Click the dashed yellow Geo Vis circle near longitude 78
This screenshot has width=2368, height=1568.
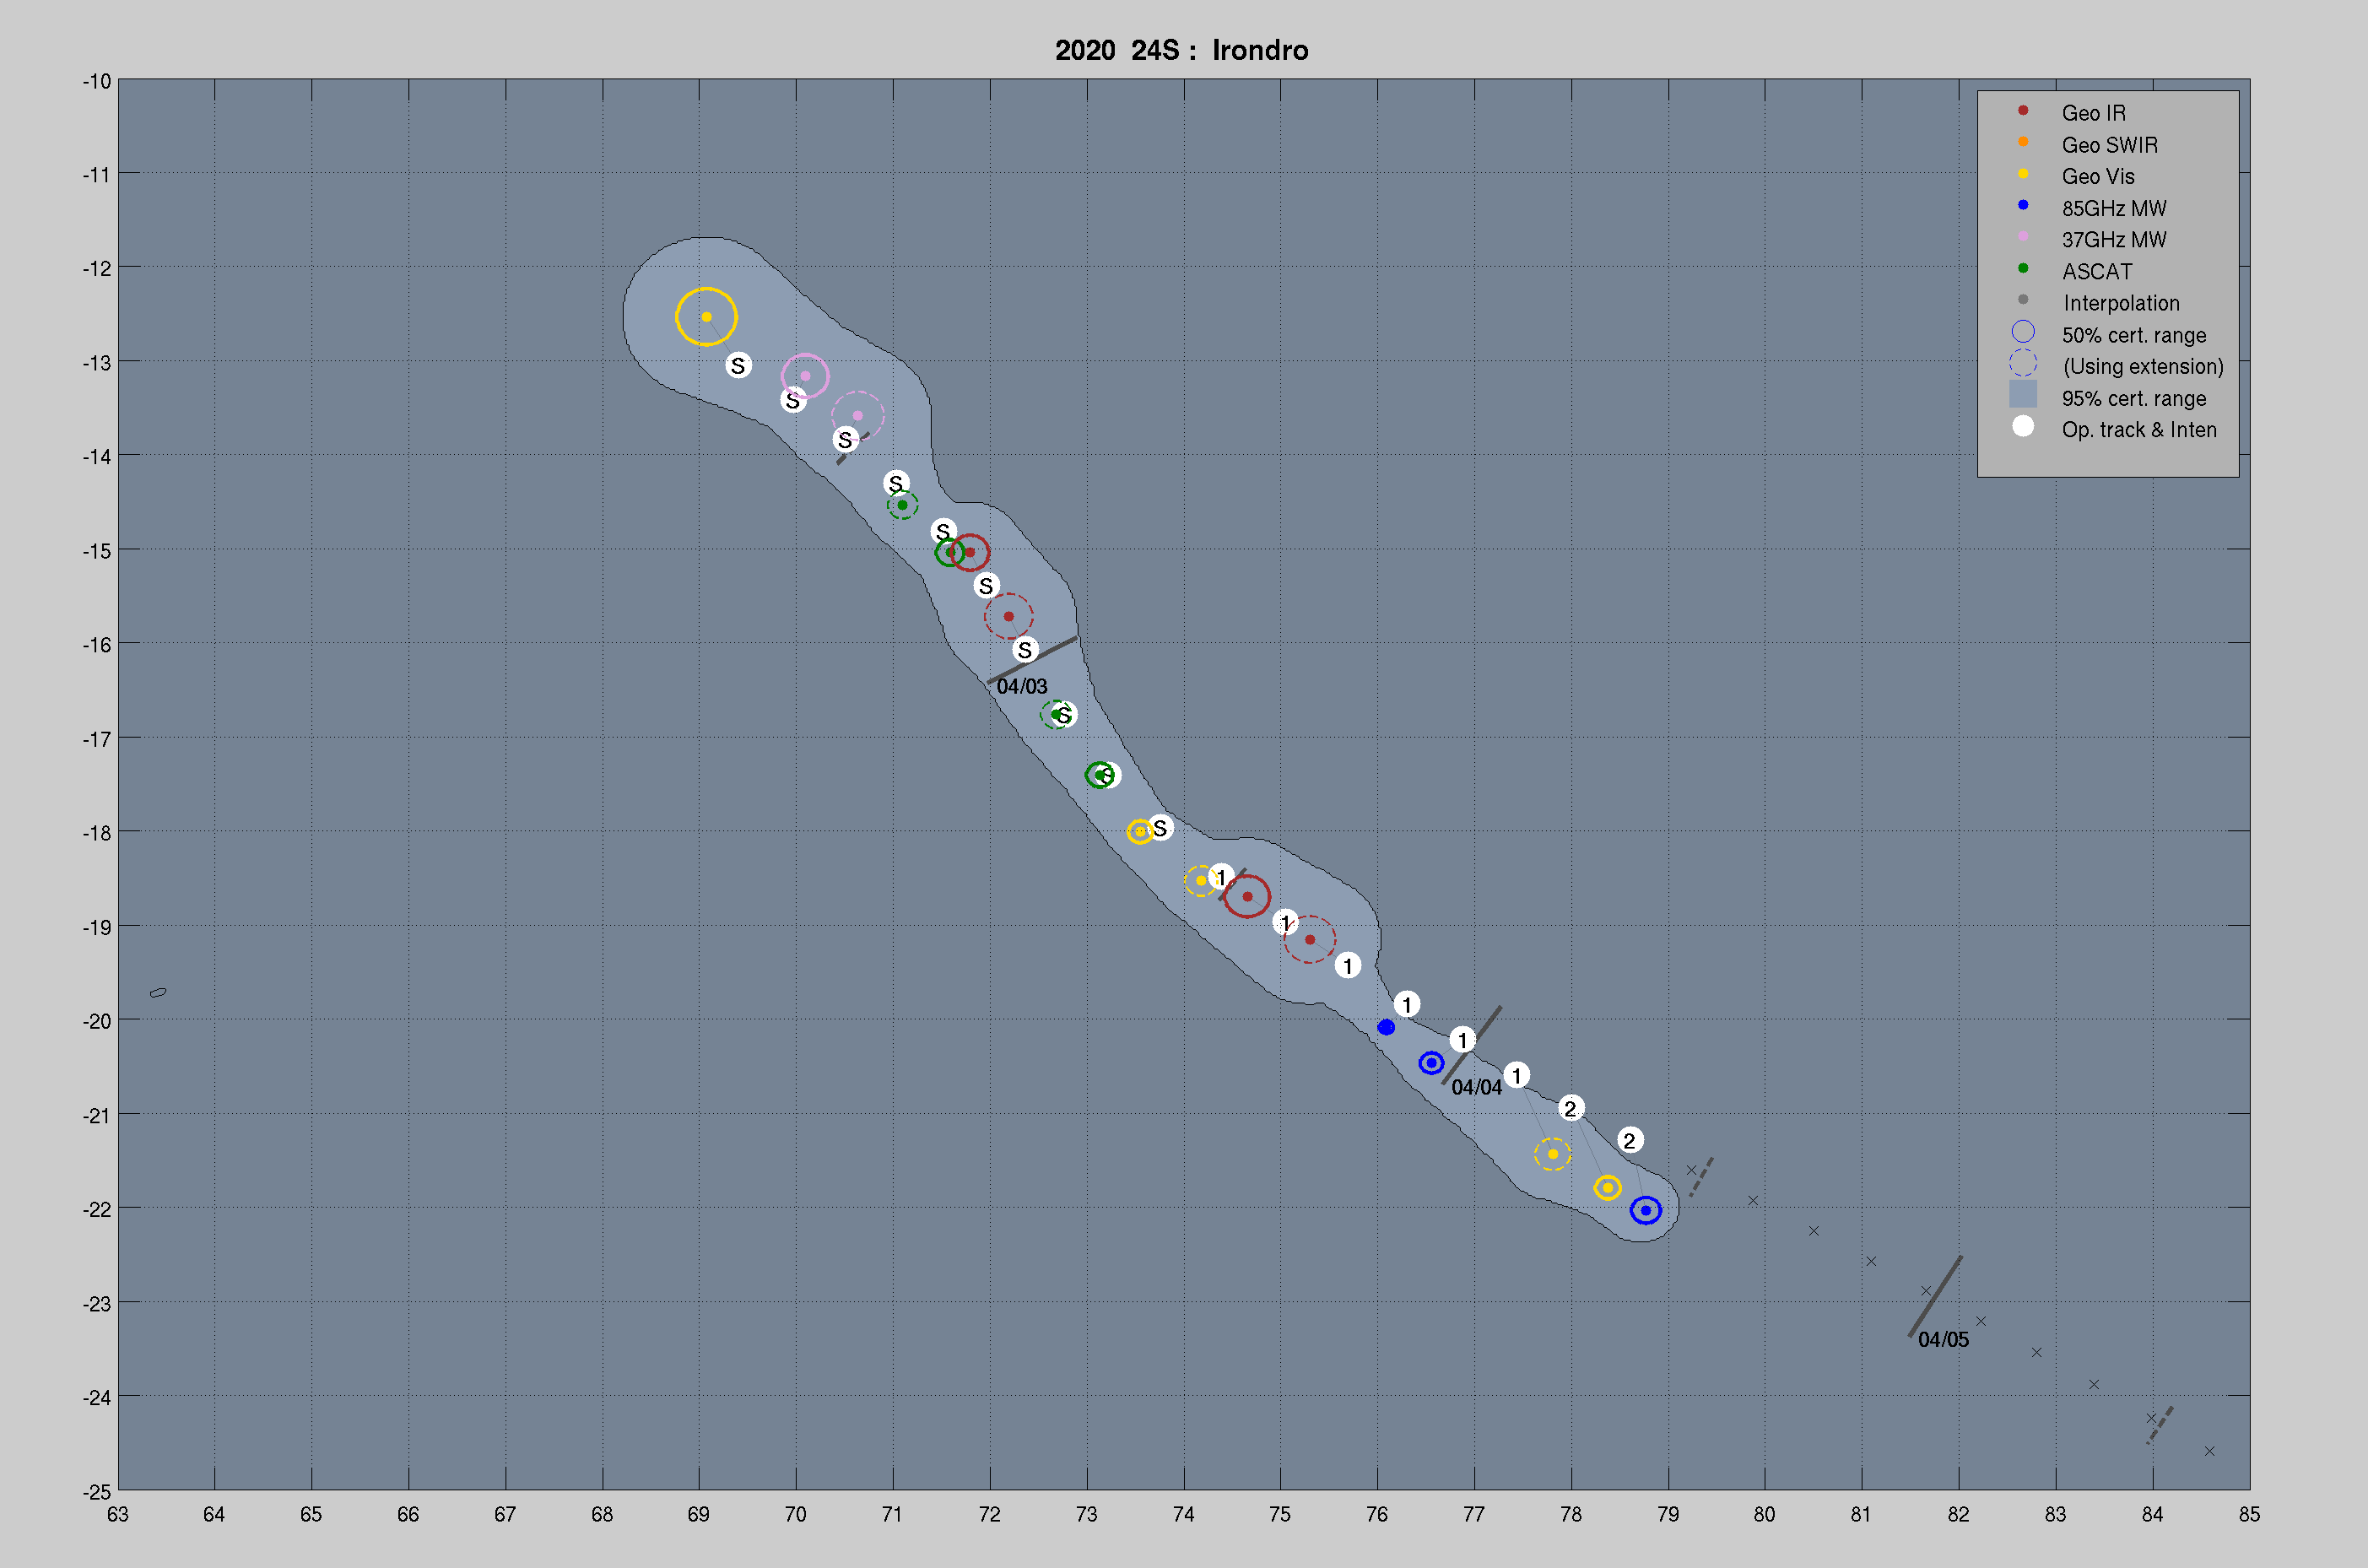[x=1553, y=1154]
